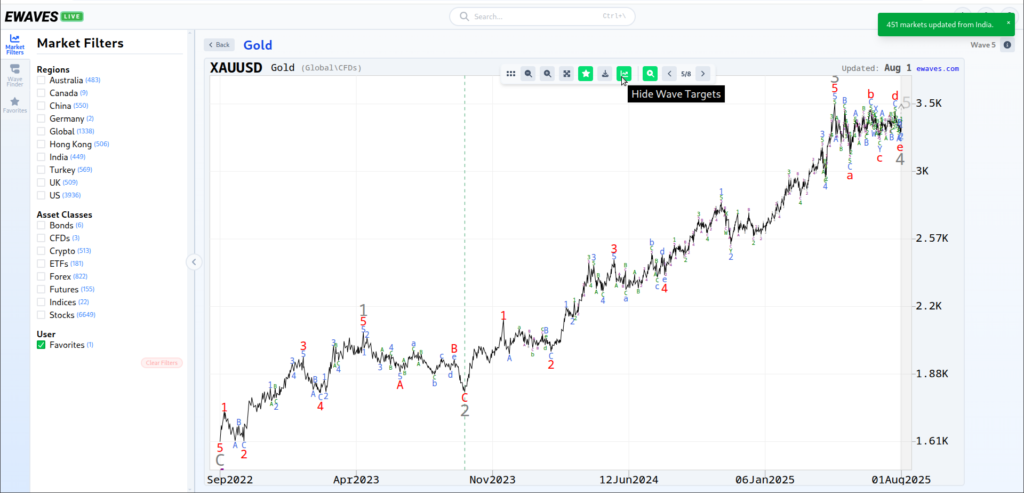Switch to the Favorites sidebar tab
1024x493 pixels.
pyautogui.click(x=15, y=105)
